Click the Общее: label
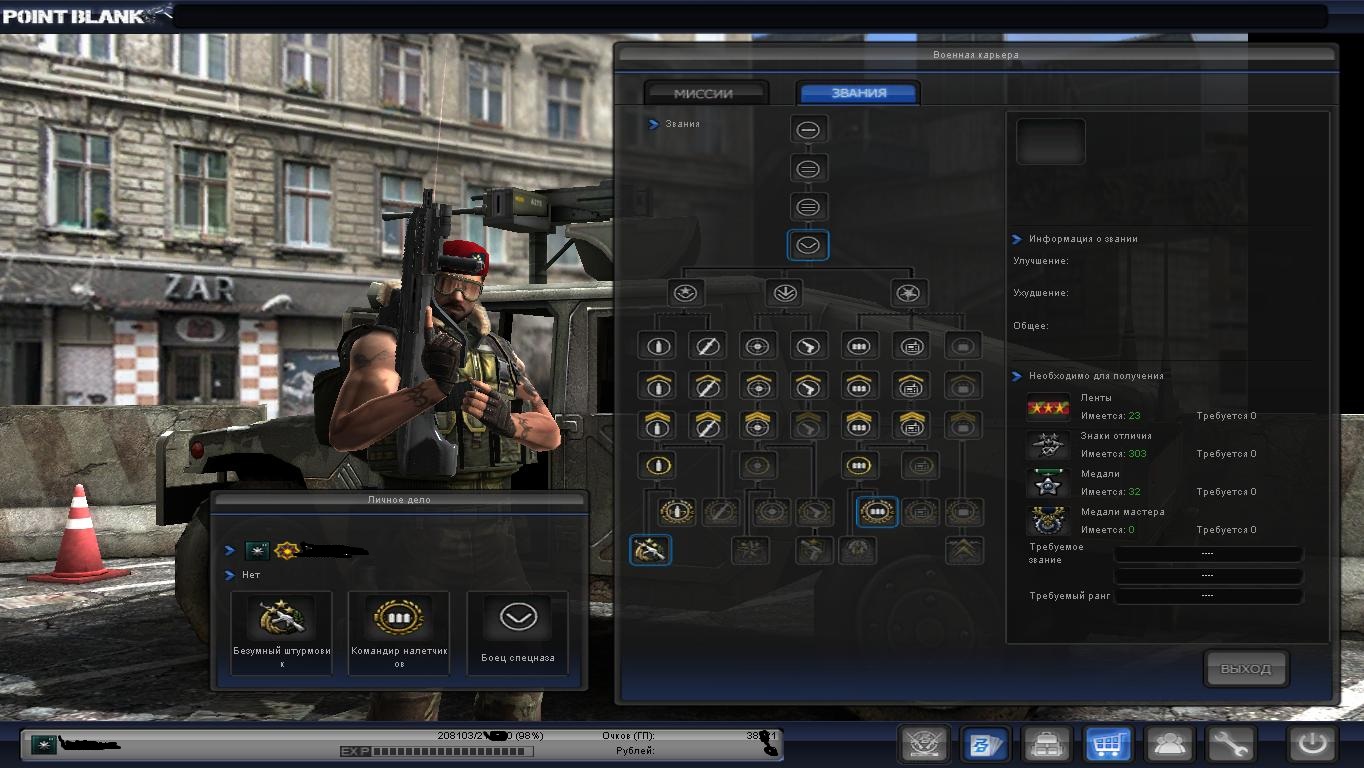The width and height of the screenshot is (1364, 768). [1031, 326]
